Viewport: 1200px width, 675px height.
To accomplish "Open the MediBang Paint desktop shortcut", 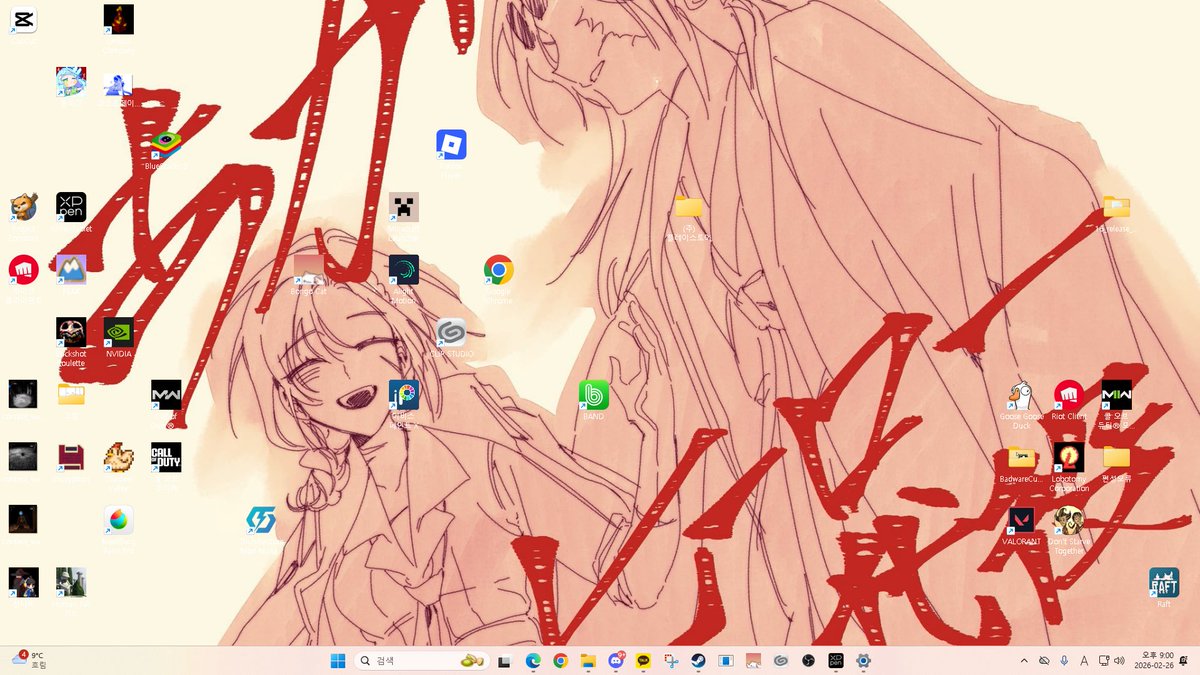I will coord(118,520).
